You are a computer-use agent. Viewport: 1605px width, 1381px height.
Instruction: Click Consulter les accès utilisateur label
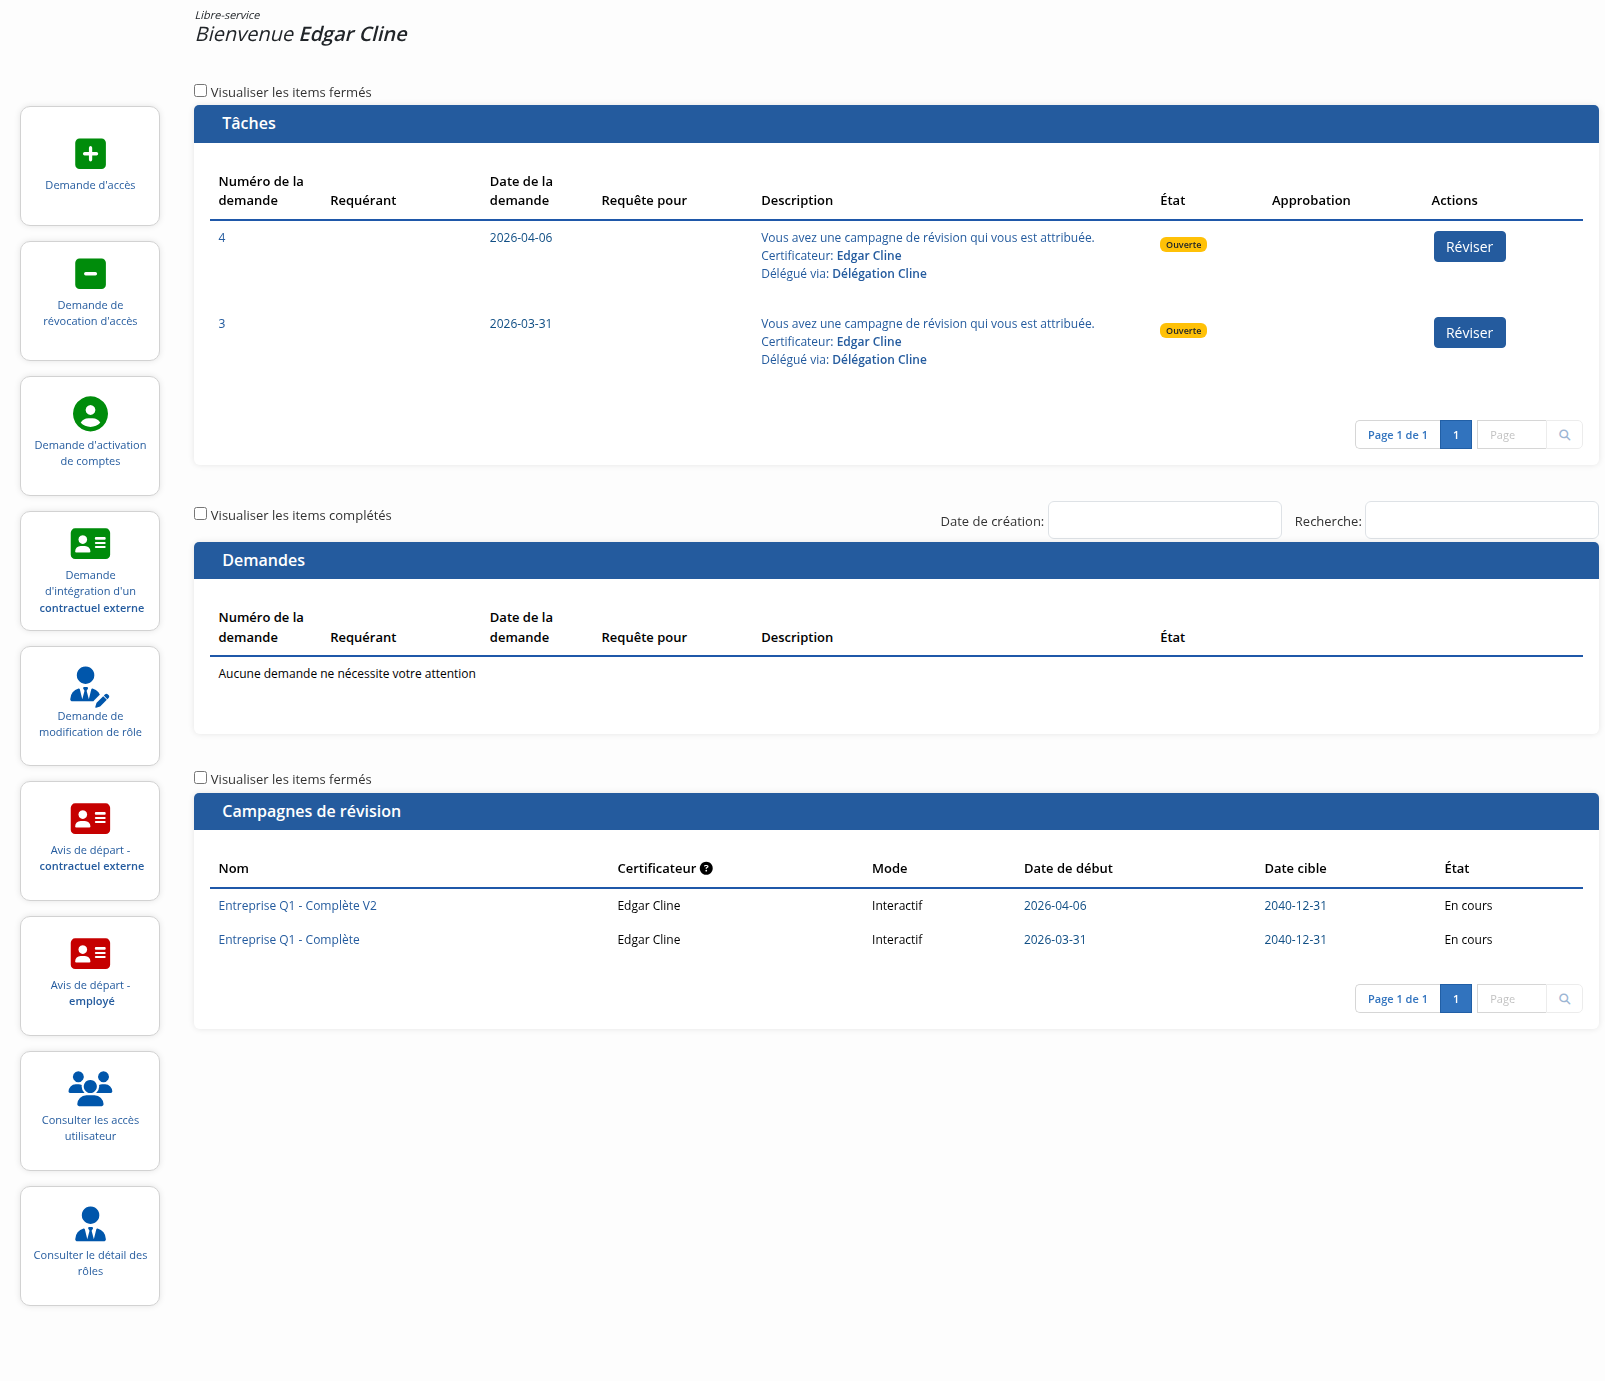90,1128
